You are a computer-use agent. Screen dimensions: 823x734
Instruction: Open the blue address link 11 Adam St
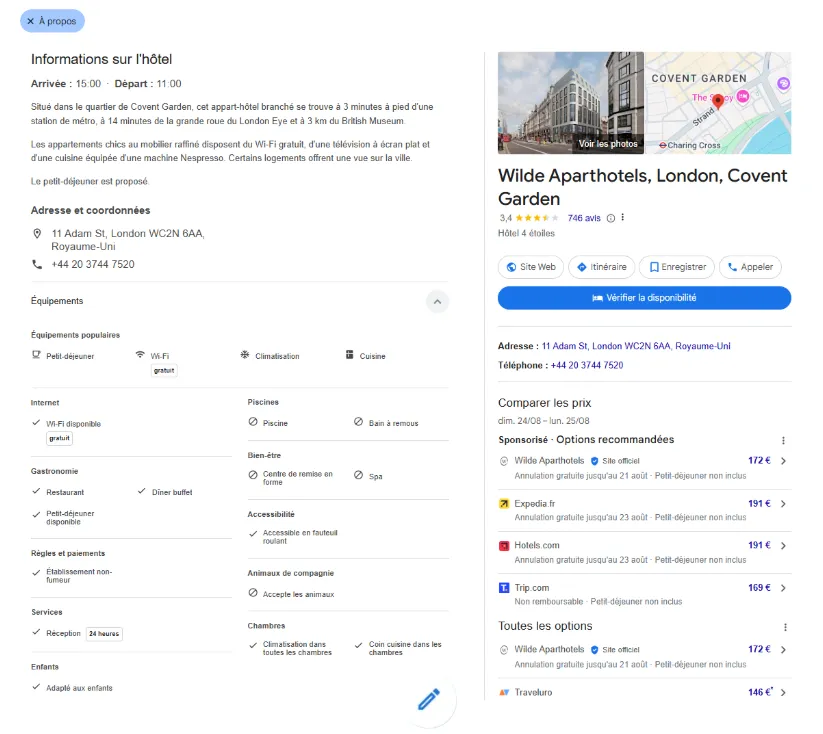pos(636,346)
